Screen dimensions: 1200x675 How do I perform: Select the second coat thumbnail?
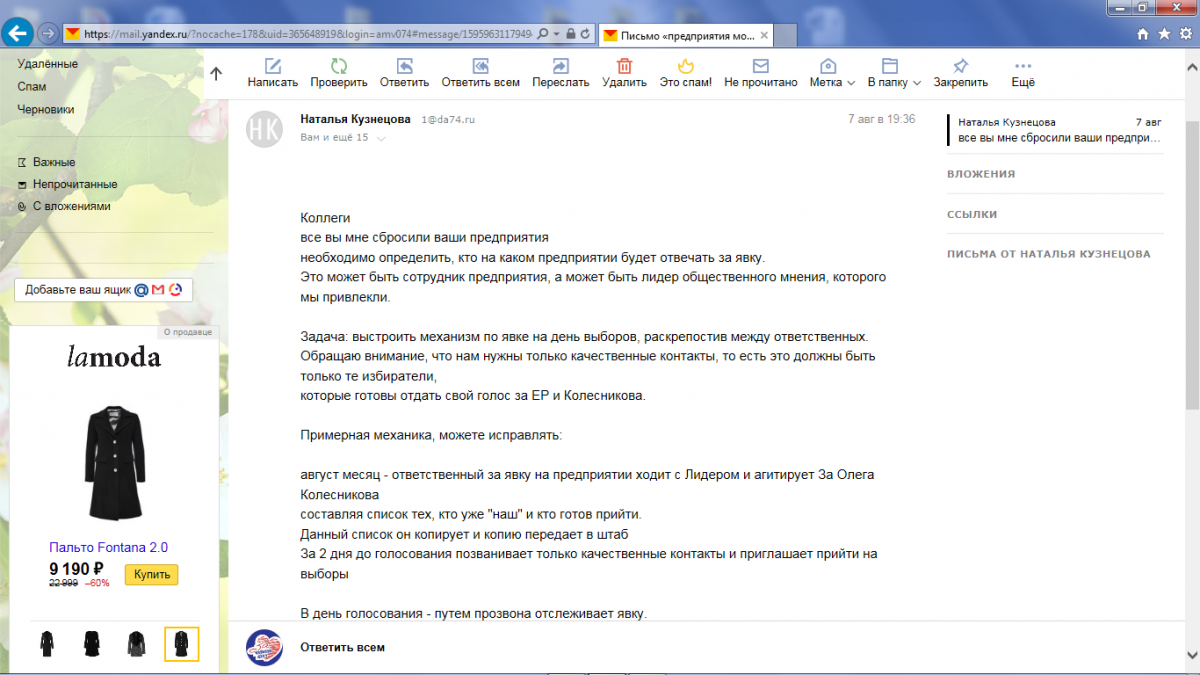coord(91,643)
